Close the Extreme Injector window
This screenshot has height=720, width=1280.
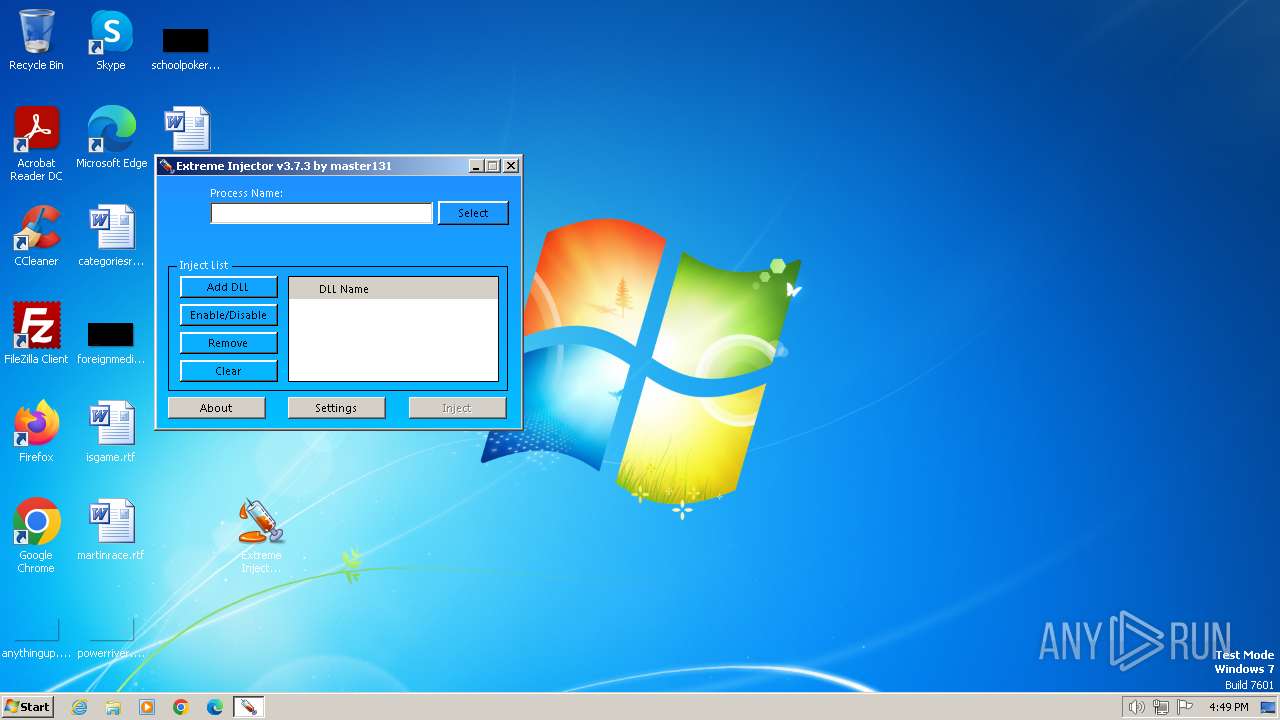pos(511,166)
